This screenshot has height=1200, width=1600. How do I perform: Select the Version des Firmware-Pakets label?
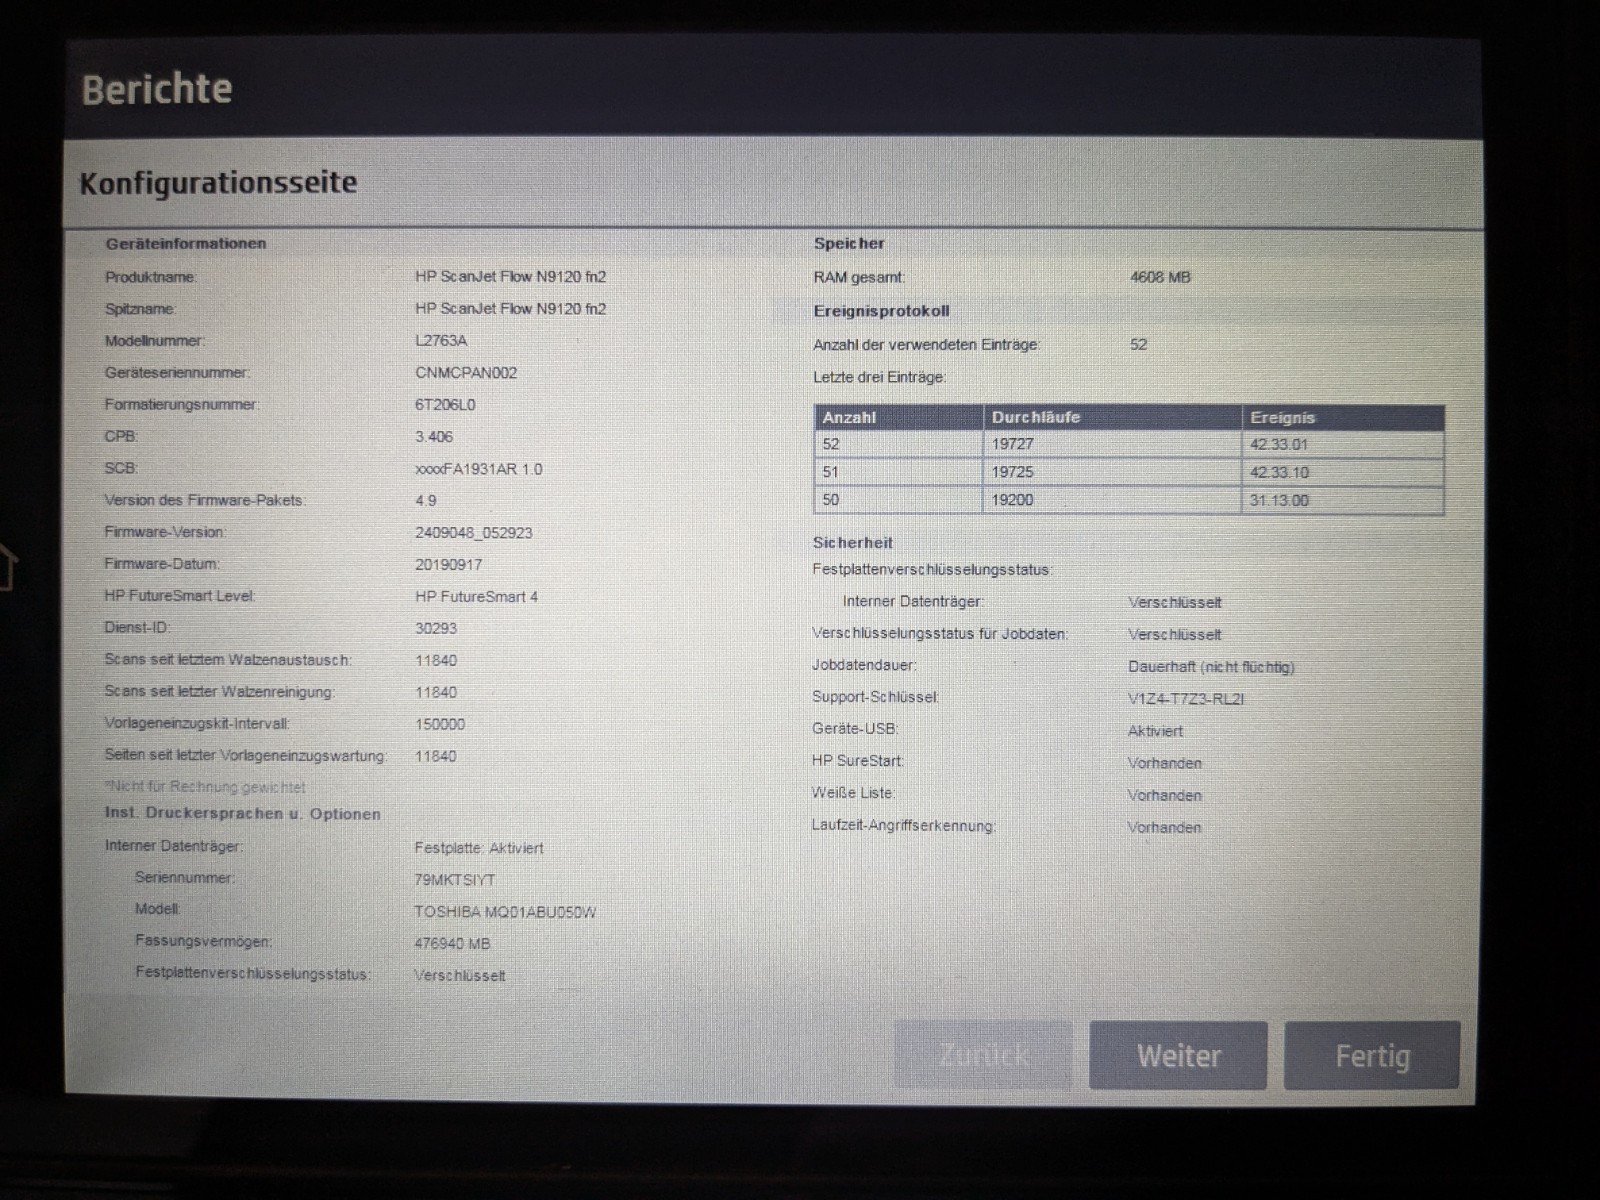205,500
